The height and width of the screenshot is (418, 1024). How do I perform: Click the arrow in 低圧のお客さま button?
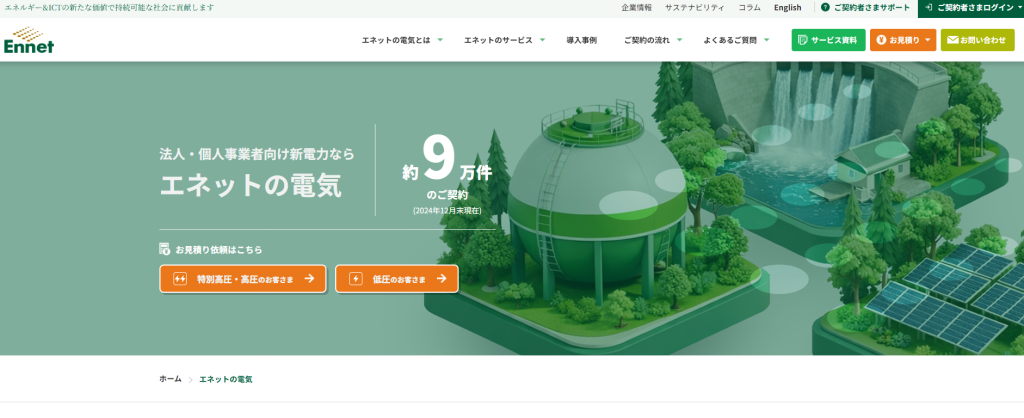tap(441, 278)
